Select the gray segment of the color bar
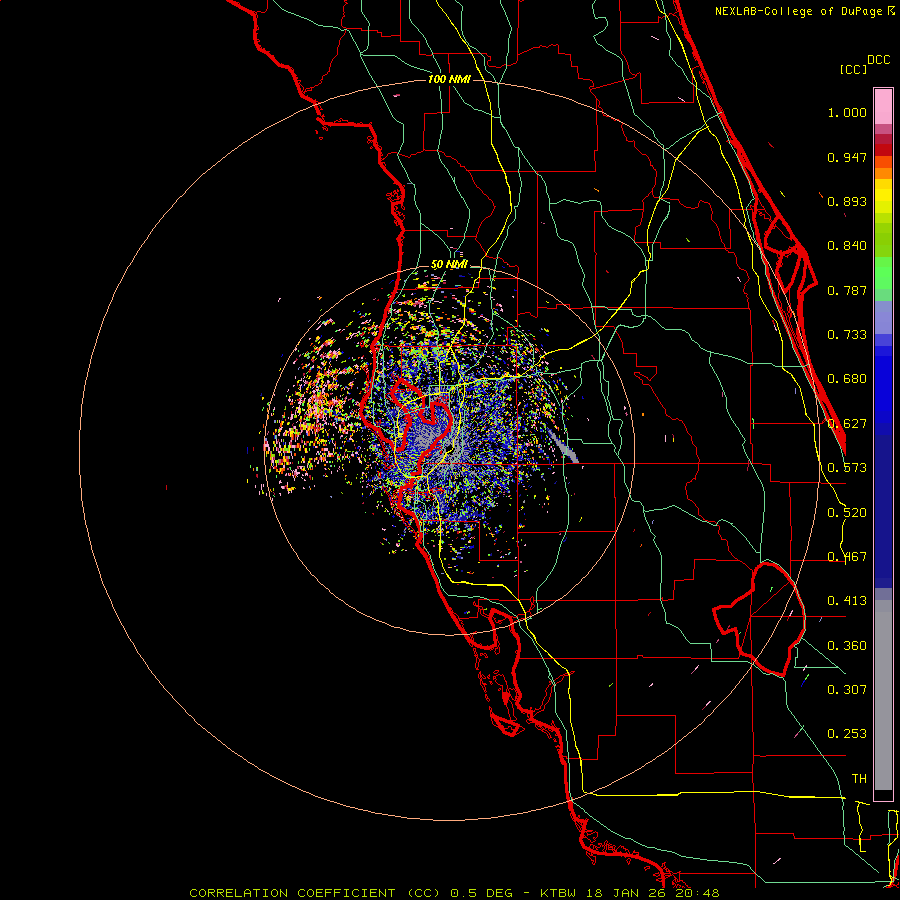This screenshot has width=900, height=900. (x=883, y=695)
